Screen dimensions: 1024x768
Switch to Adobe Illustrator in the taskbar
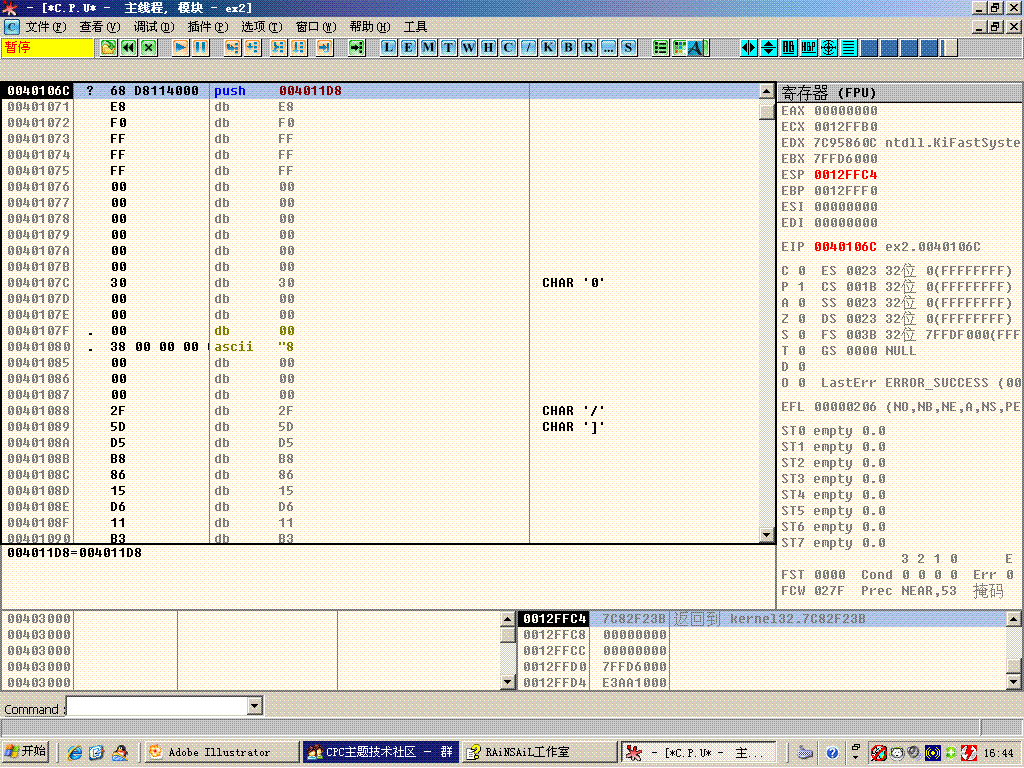click(x=220, y=752)
